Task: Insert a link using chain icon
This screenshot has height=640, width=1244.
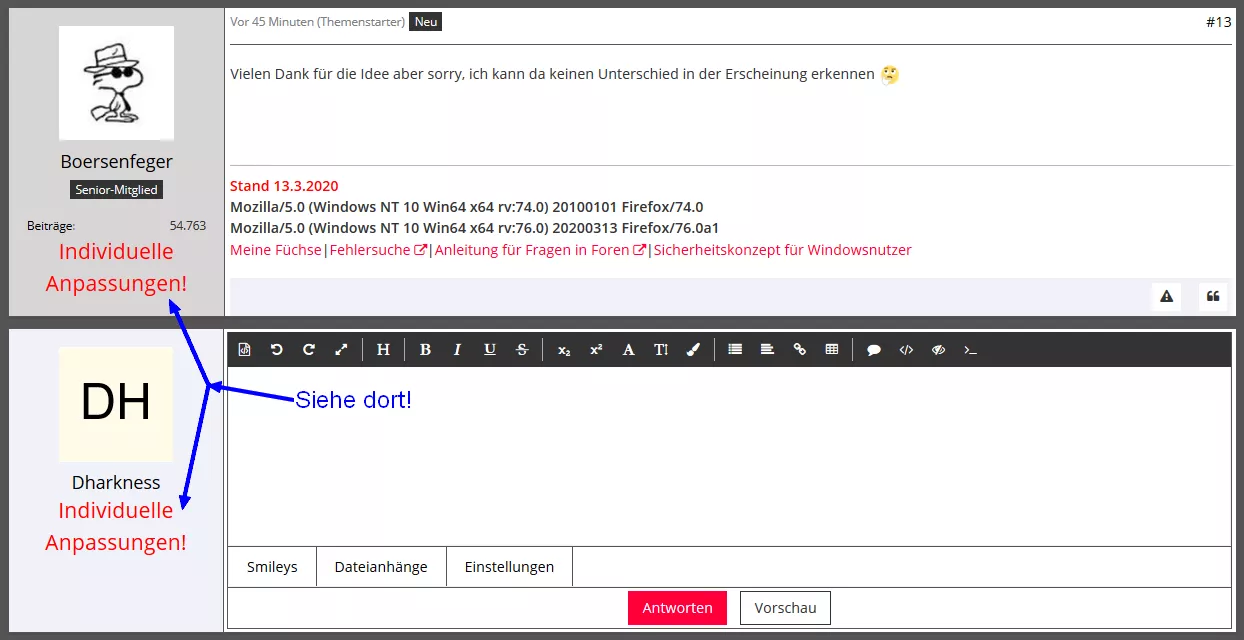Action: click(x=799, y=350)
